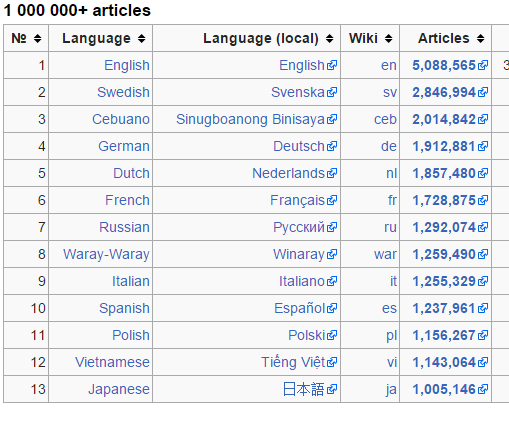Open the Waray-Waray language link
Viewport: 509px width, 423px height.
pos(106,254)
